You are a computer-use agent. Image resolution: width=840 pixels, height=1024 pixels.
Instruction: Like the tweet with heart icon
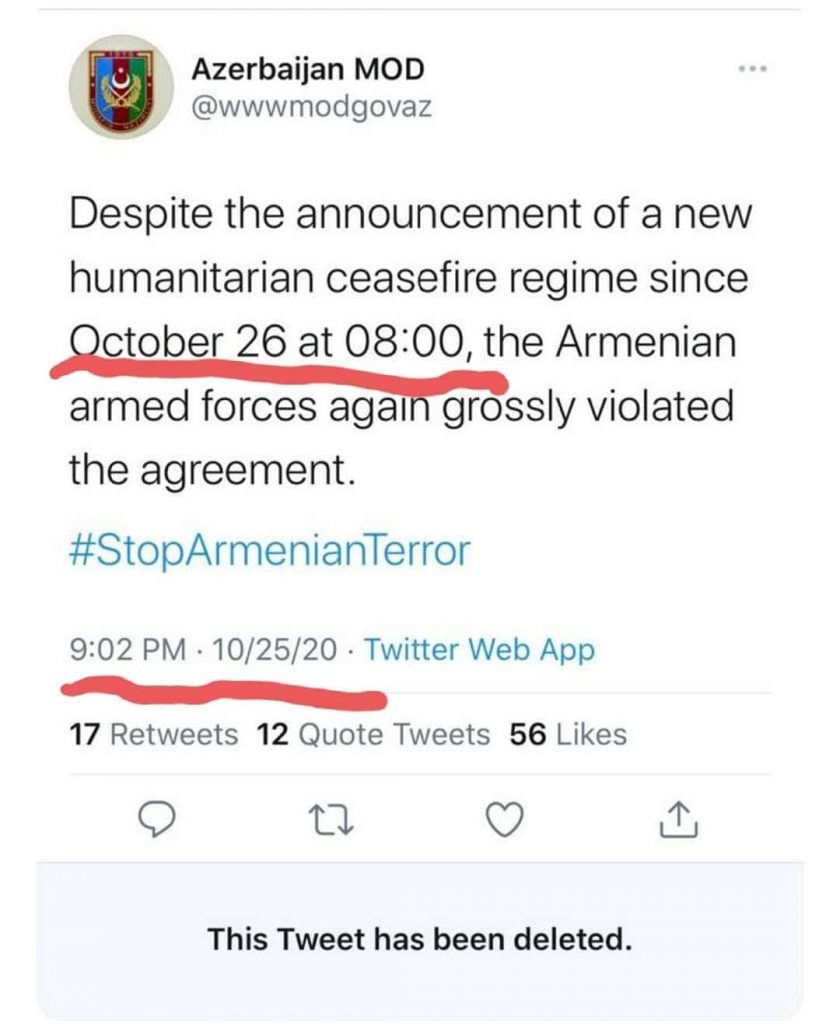506,820
